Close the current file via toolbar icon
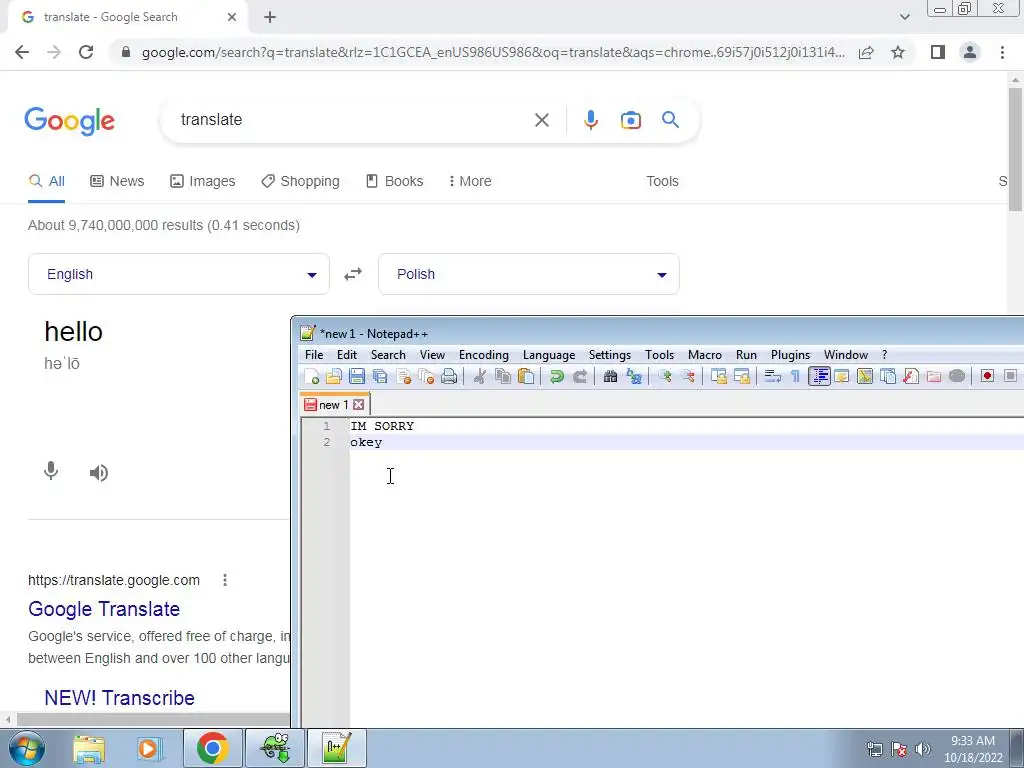 point(404,376)
